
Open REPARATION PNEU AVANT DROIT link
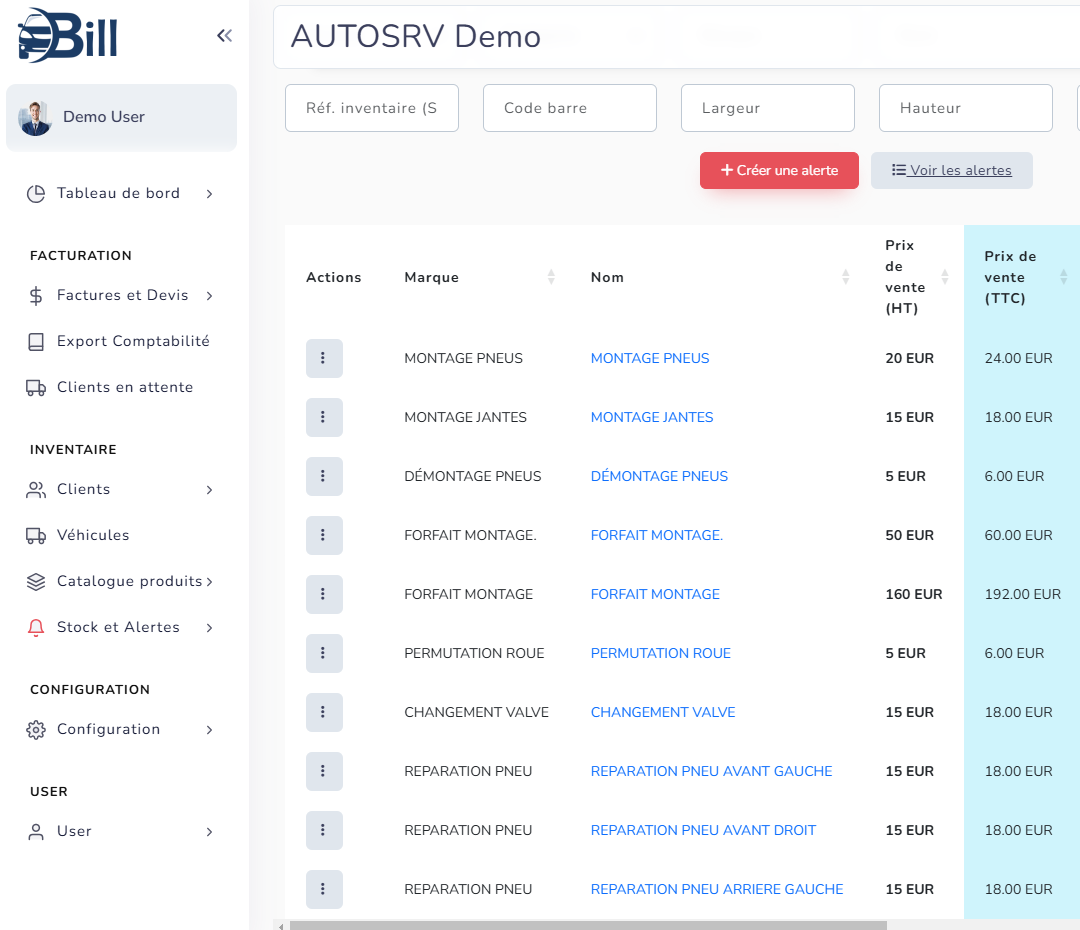[703, 830]
